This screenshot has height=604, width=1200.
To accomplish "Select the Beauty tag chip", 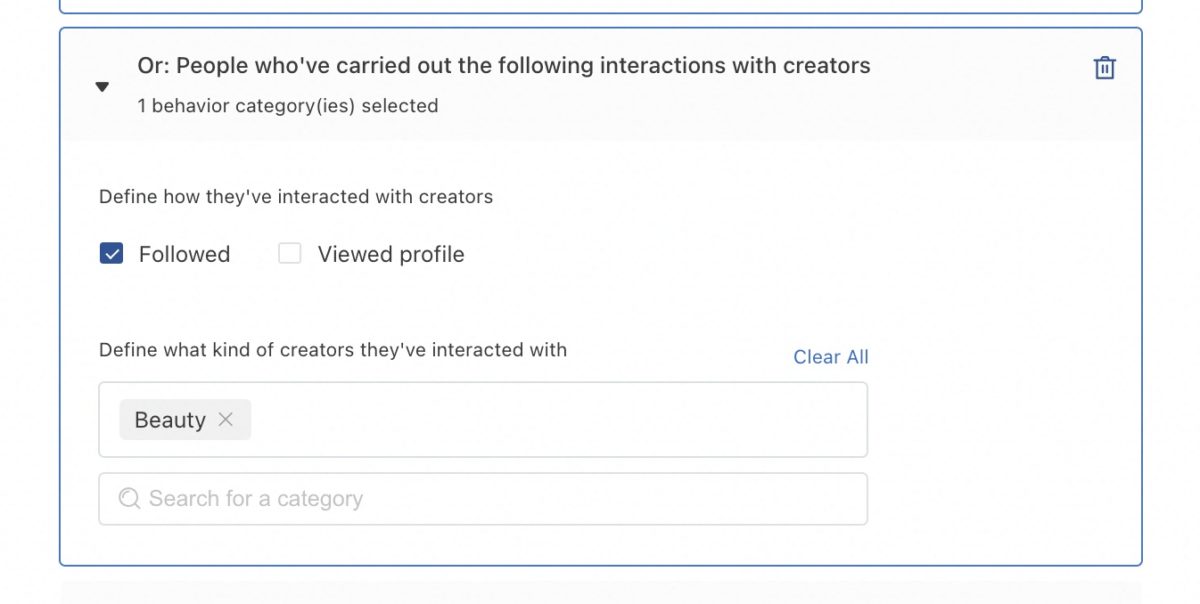I will coord(170,420).
